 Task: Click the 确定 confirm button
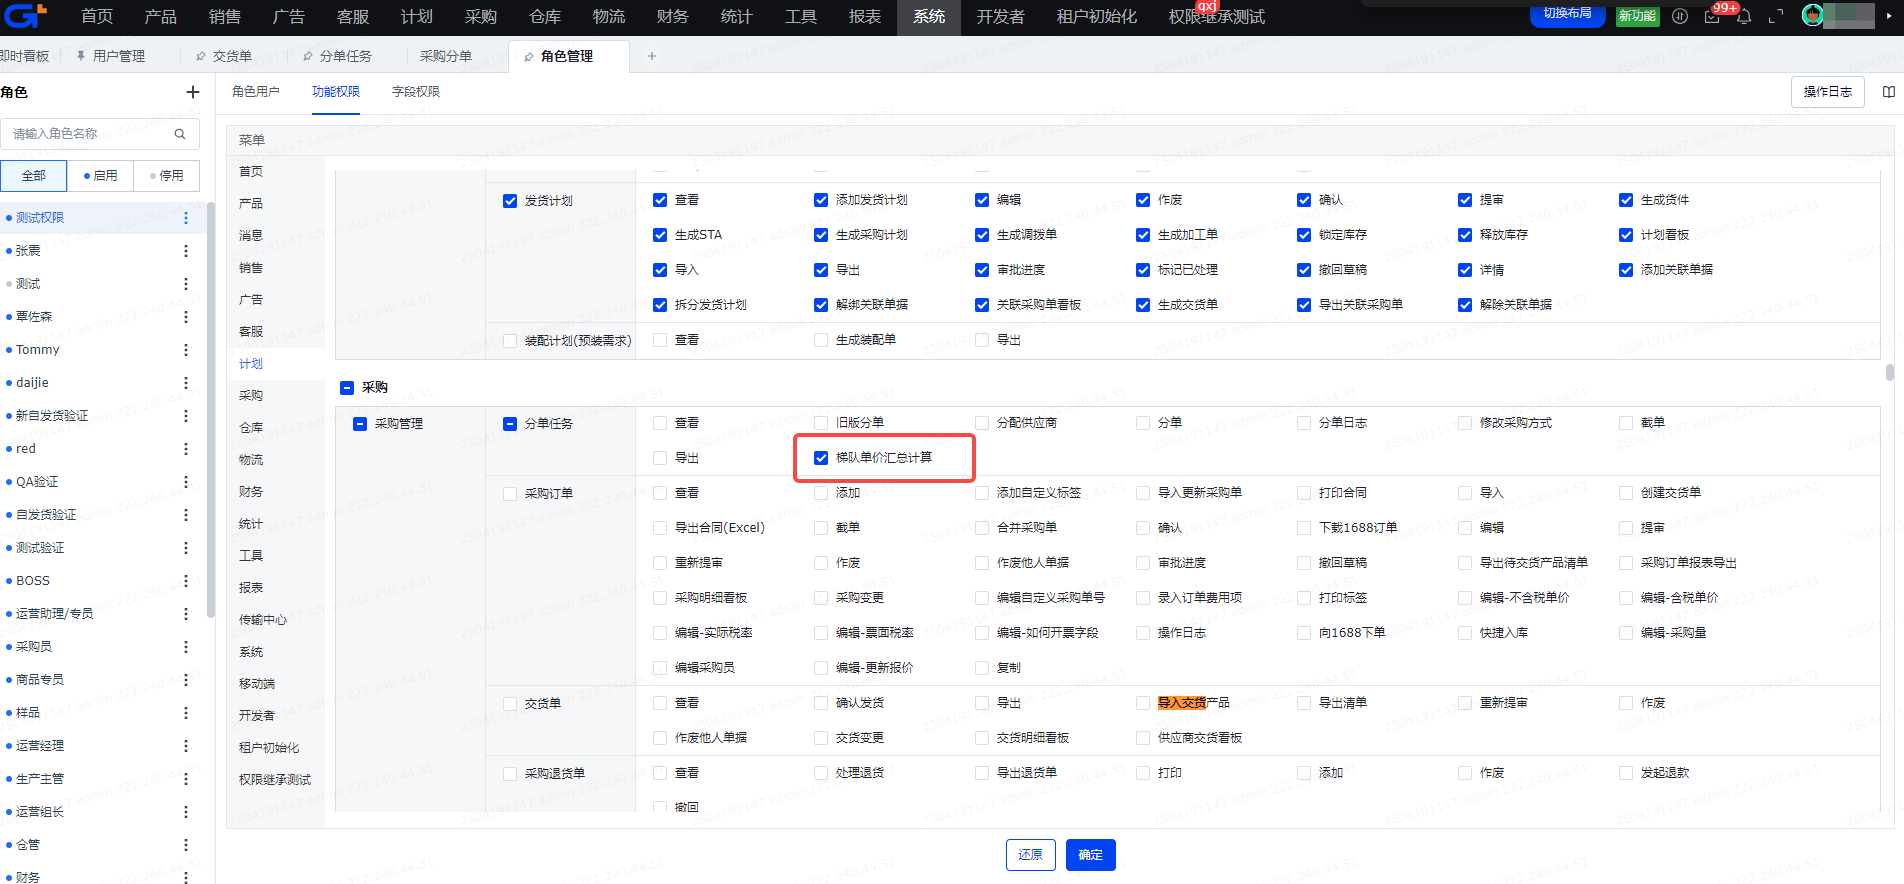point(1091,855)
